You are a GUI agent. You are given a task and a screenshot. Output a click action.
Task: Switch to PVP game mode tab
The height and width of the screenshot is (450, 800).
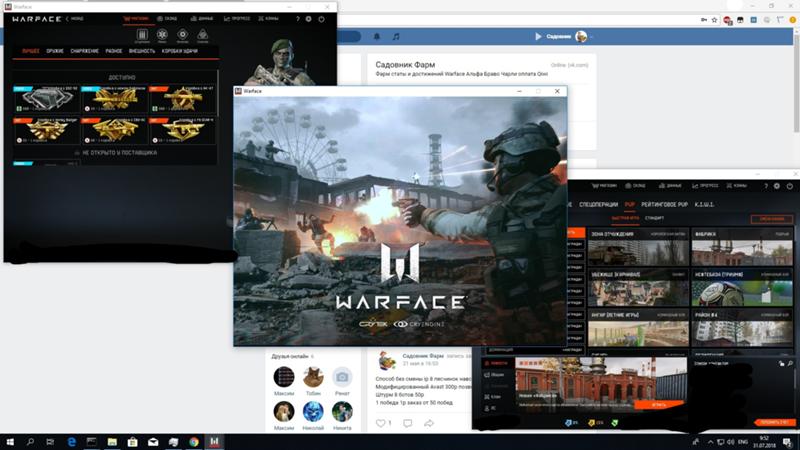click(630, 205)
